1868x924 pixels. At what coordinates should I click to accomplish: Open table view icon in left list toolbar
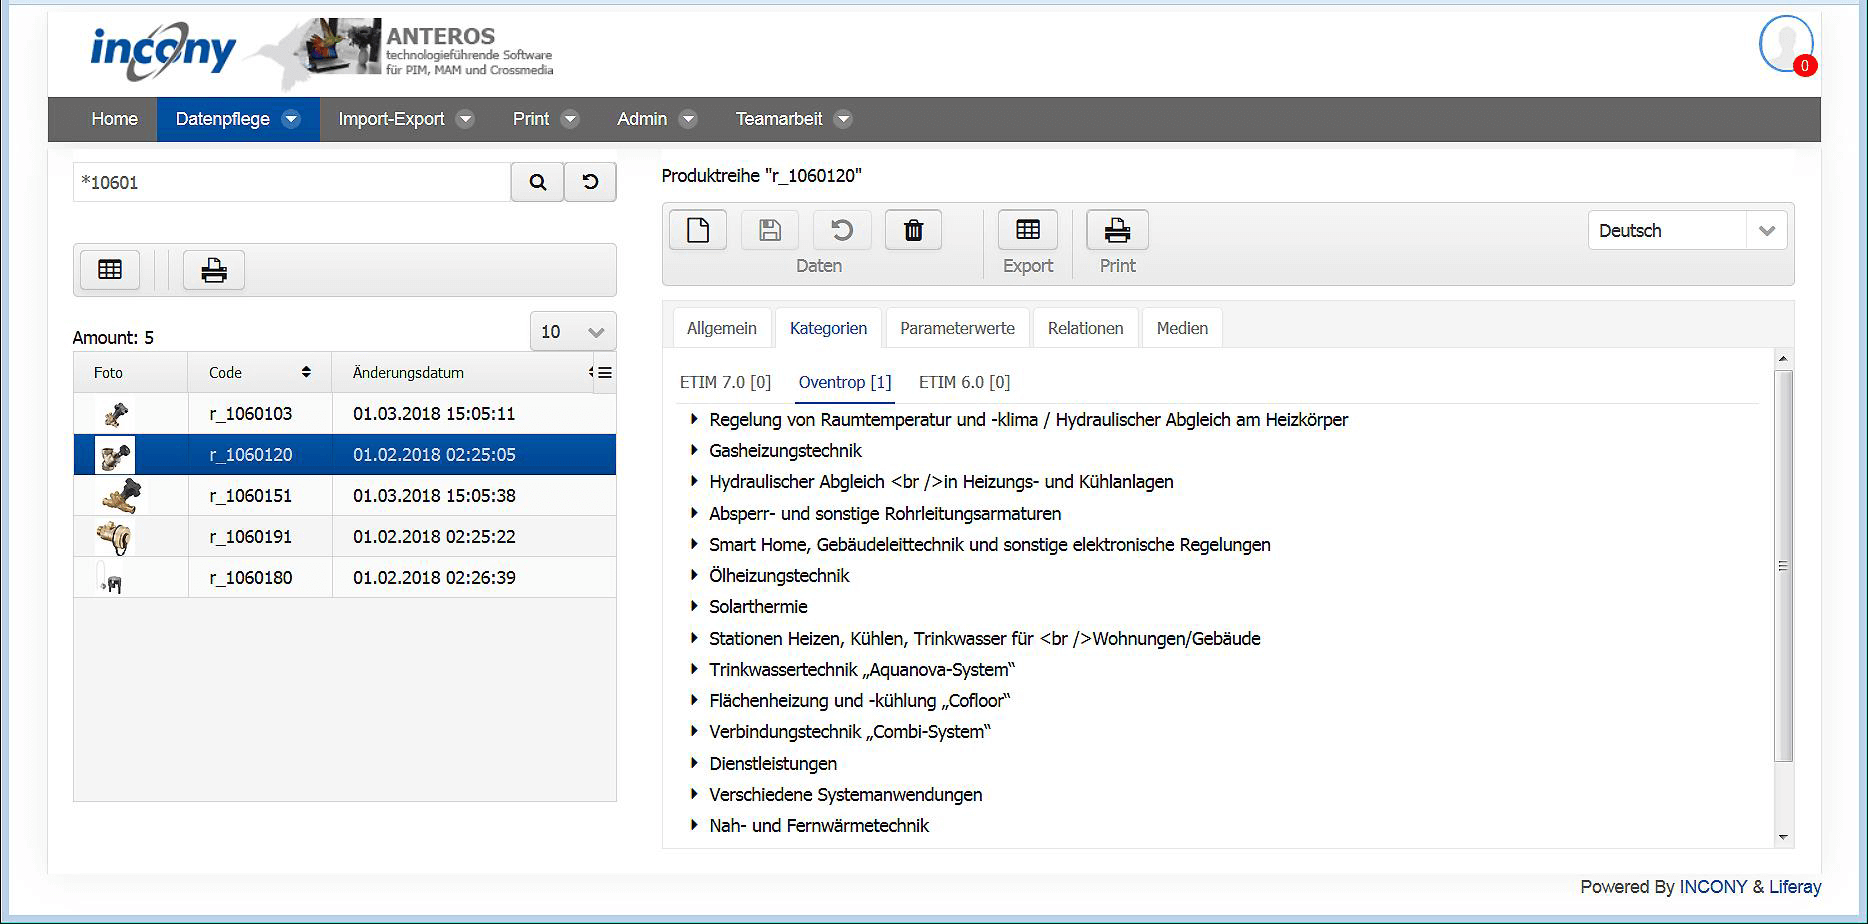(x=110, y=269)
